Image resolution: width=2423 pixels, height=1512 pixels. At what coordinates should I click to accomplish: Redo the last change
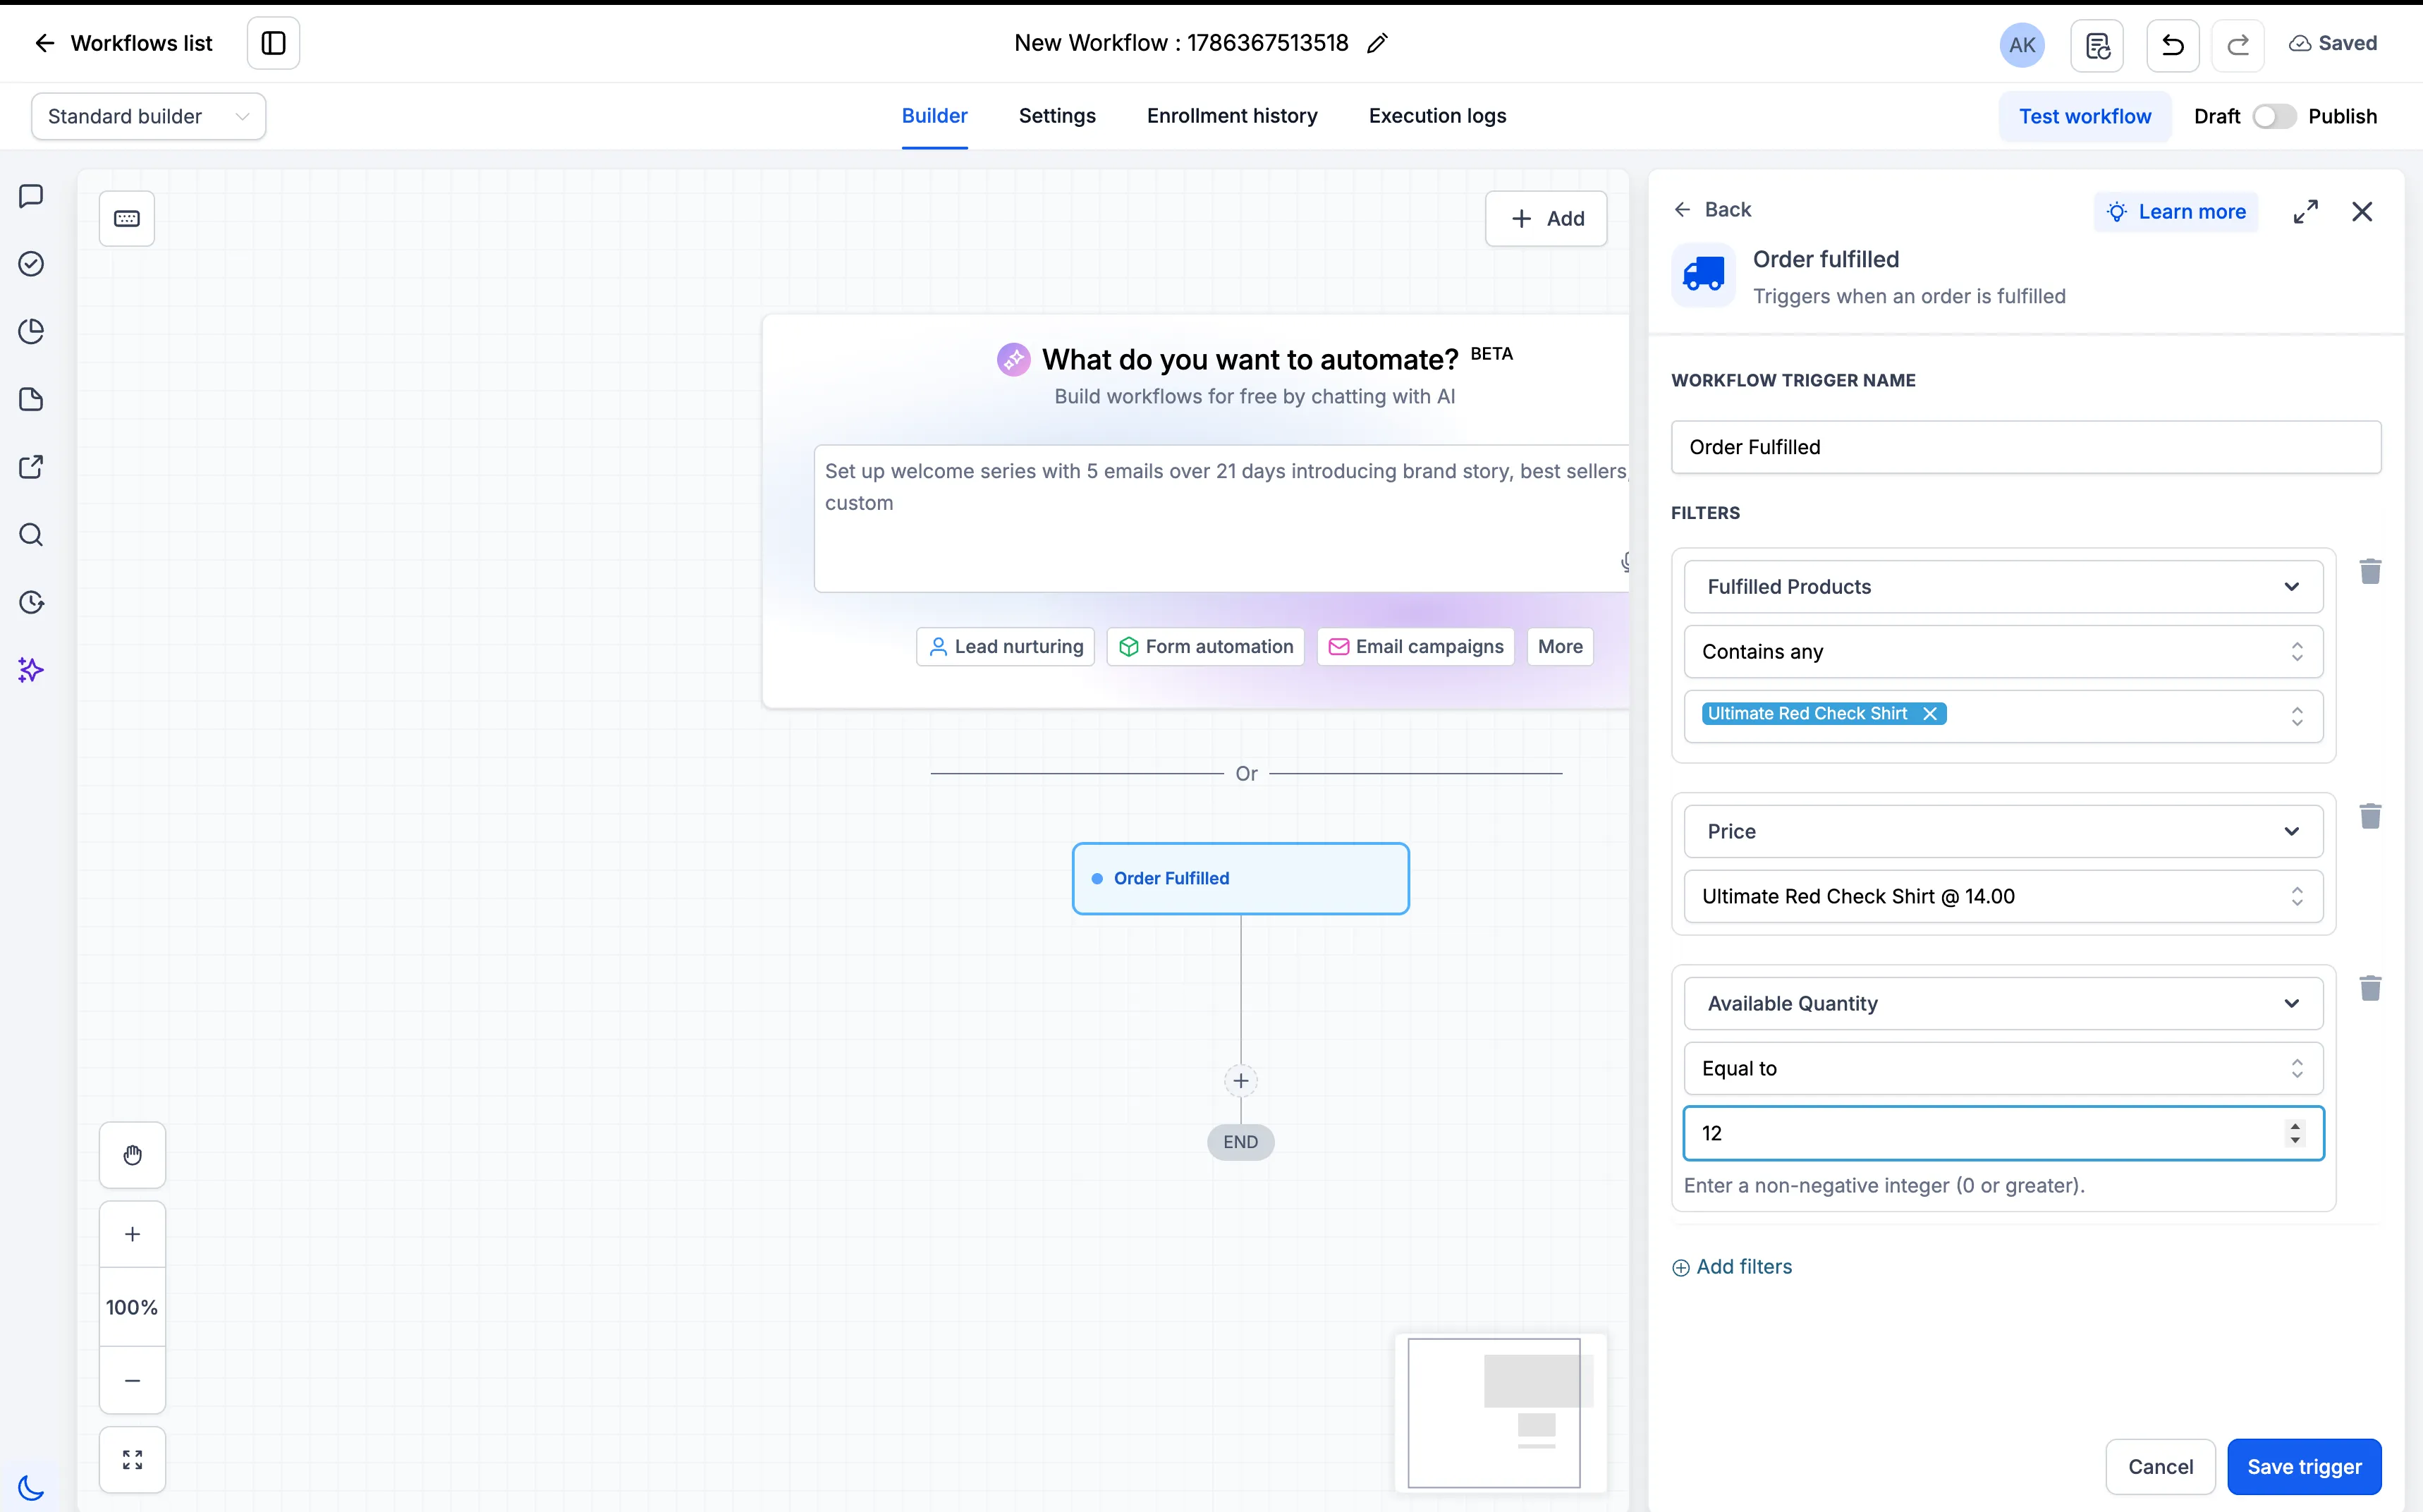click(x=2237, y=45)
